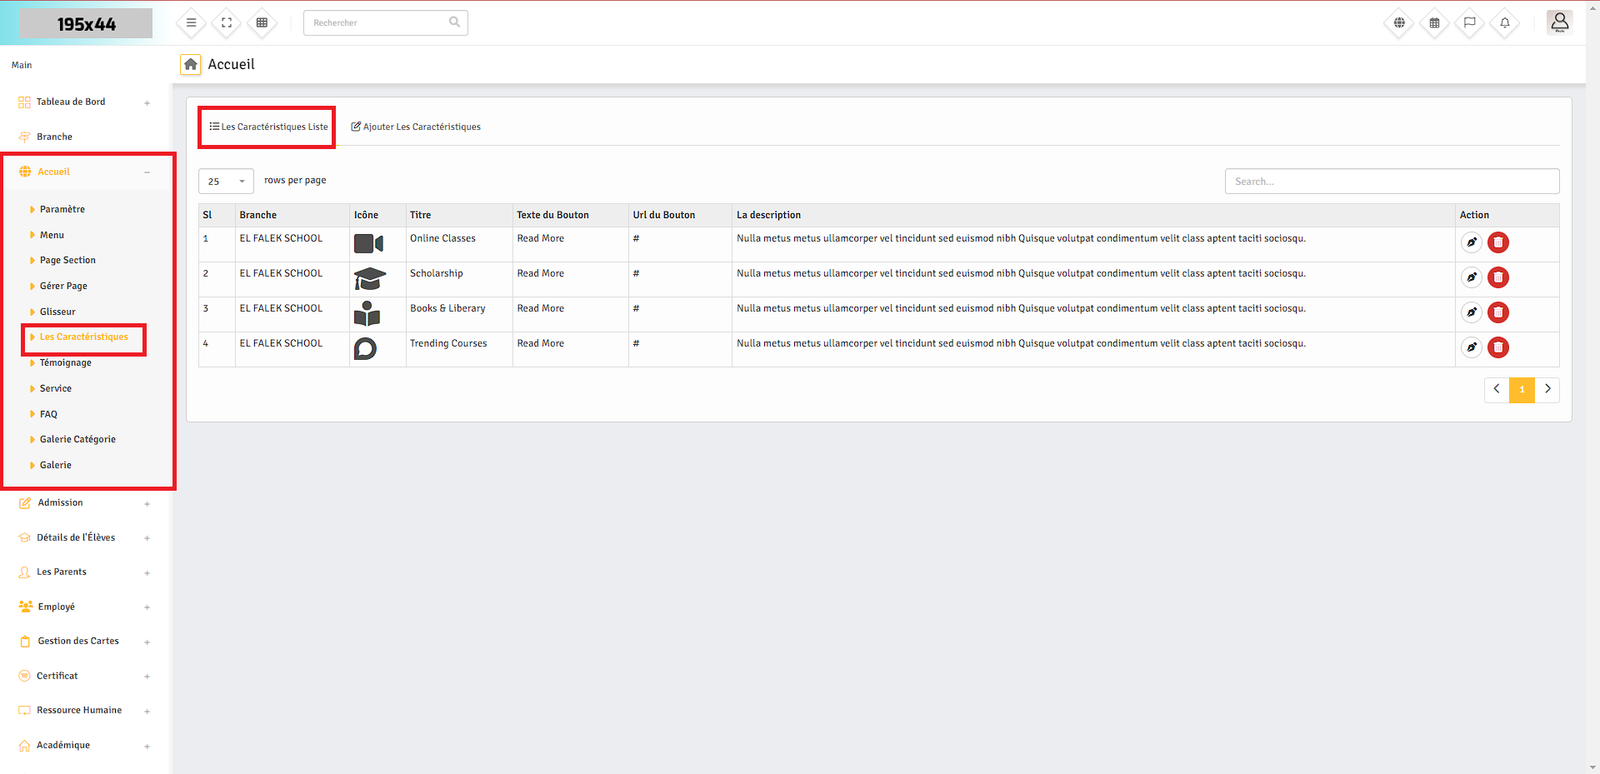1600x774 pixels.
Task: Go to next page of table
Action: point(1547,389)
